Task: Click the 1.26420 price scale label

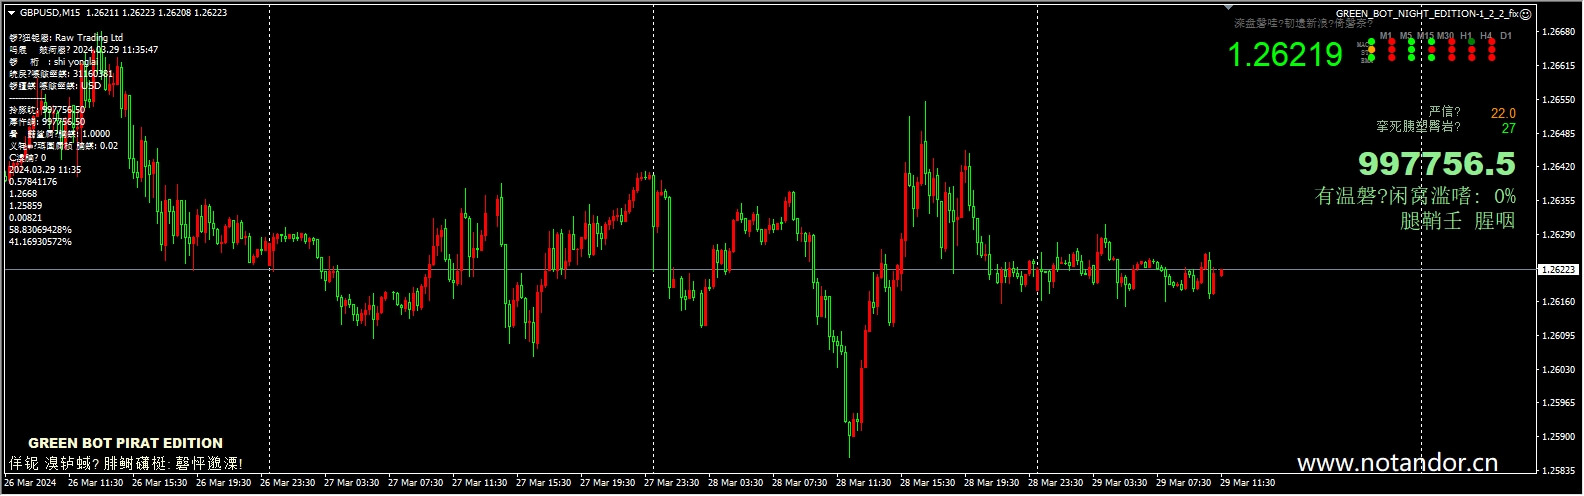Action: [1560, 167]
